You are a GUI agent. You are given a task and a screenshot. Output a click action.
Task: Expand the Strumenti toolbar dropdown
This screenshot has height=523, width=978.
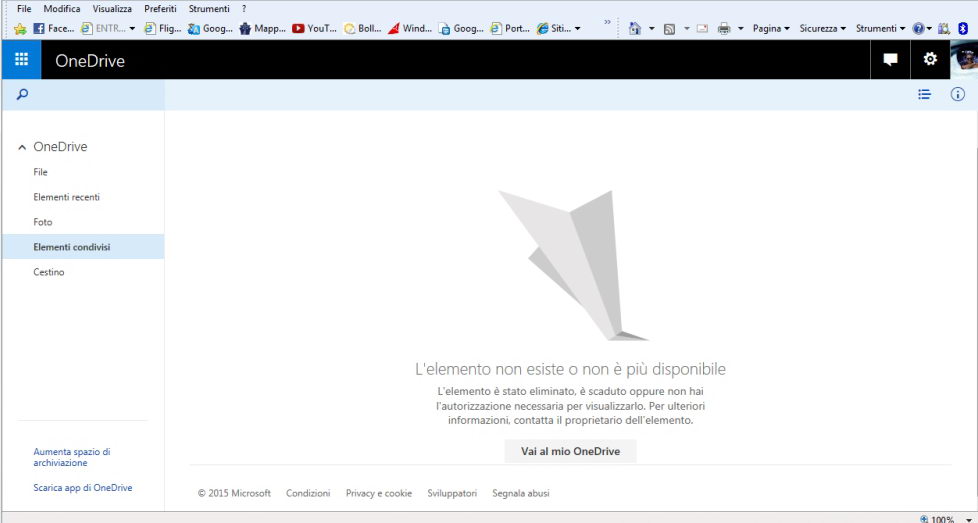coord(880,28)
